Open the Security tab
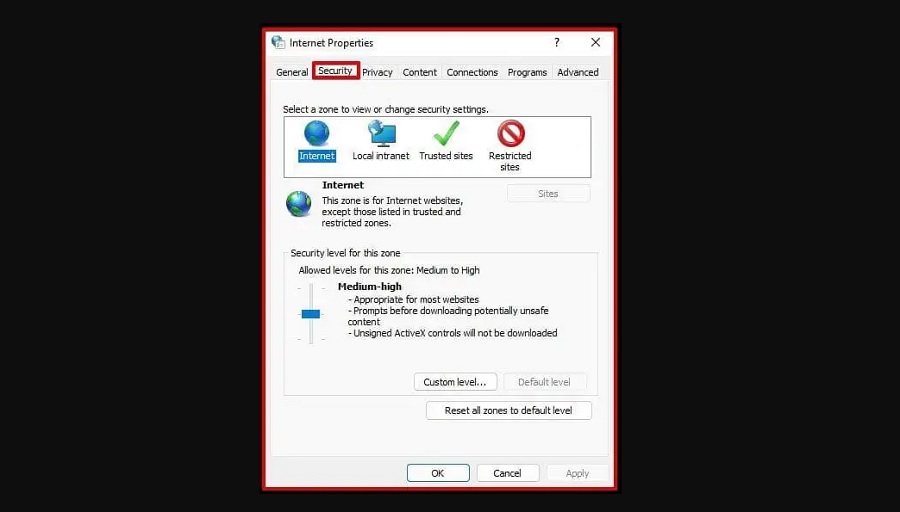This screenshot has height=512, width=900. point(335,71)
